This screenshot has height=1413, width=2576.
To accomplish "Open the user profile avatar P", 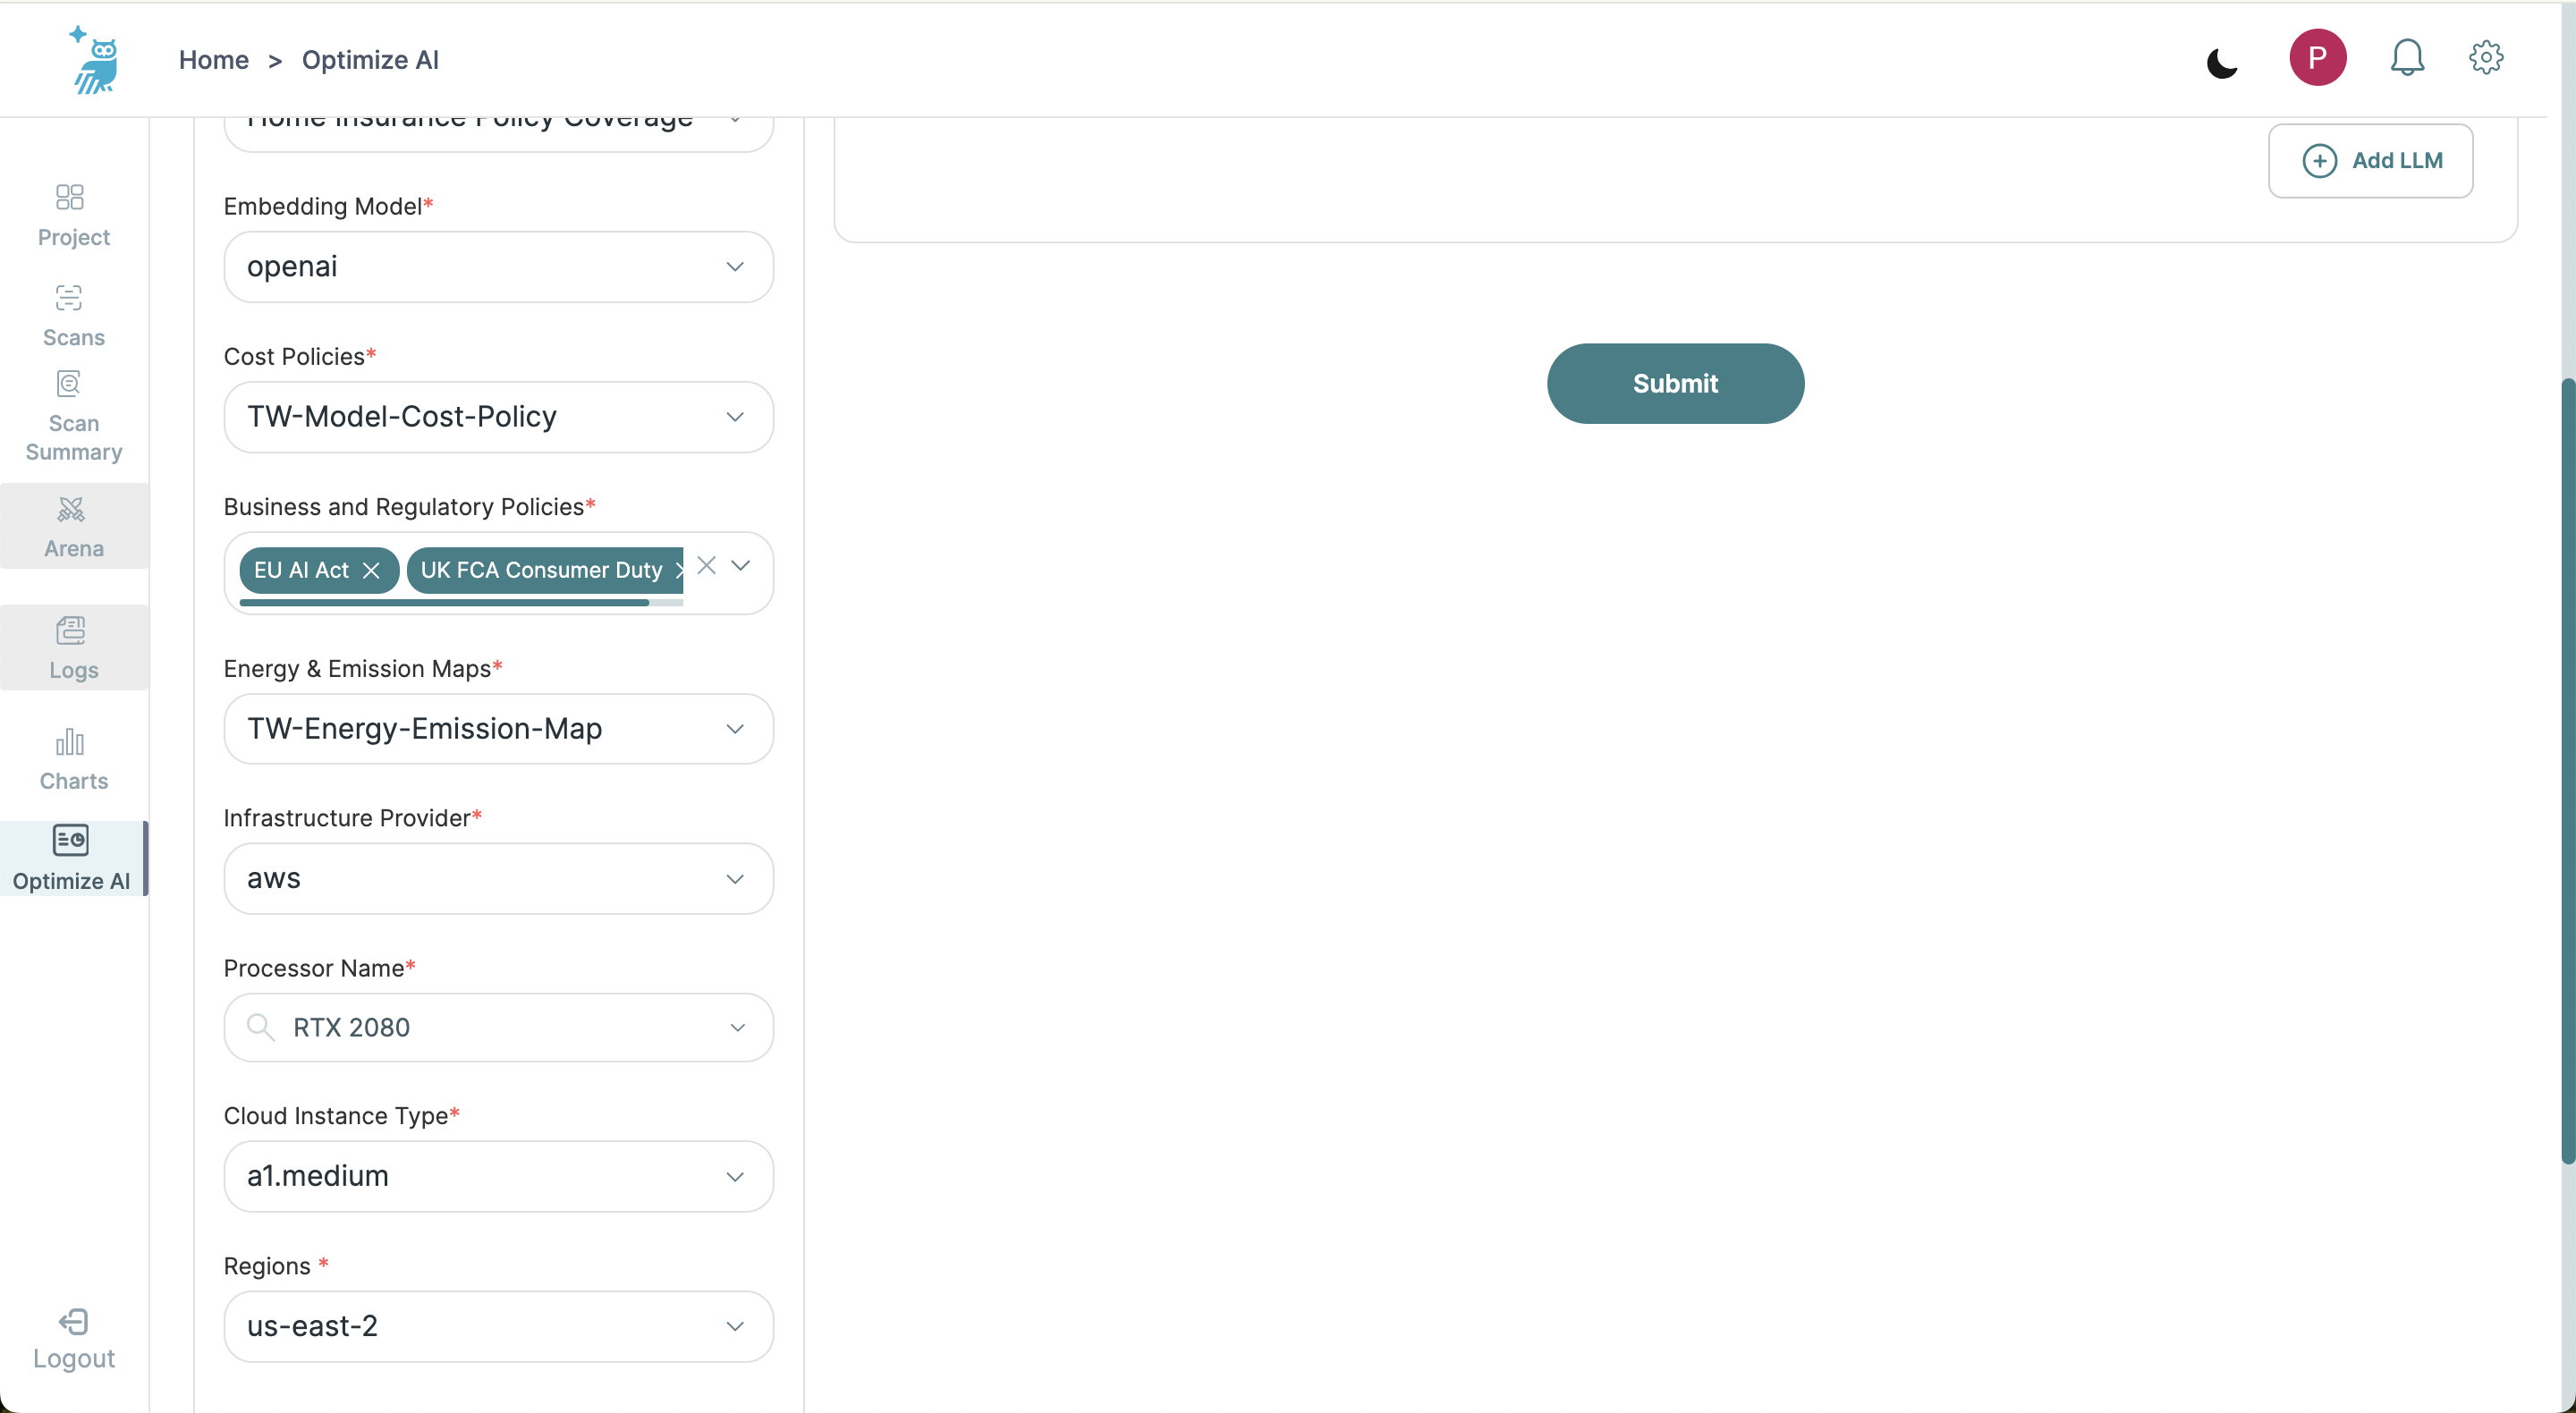I will tap(2317, 58).
